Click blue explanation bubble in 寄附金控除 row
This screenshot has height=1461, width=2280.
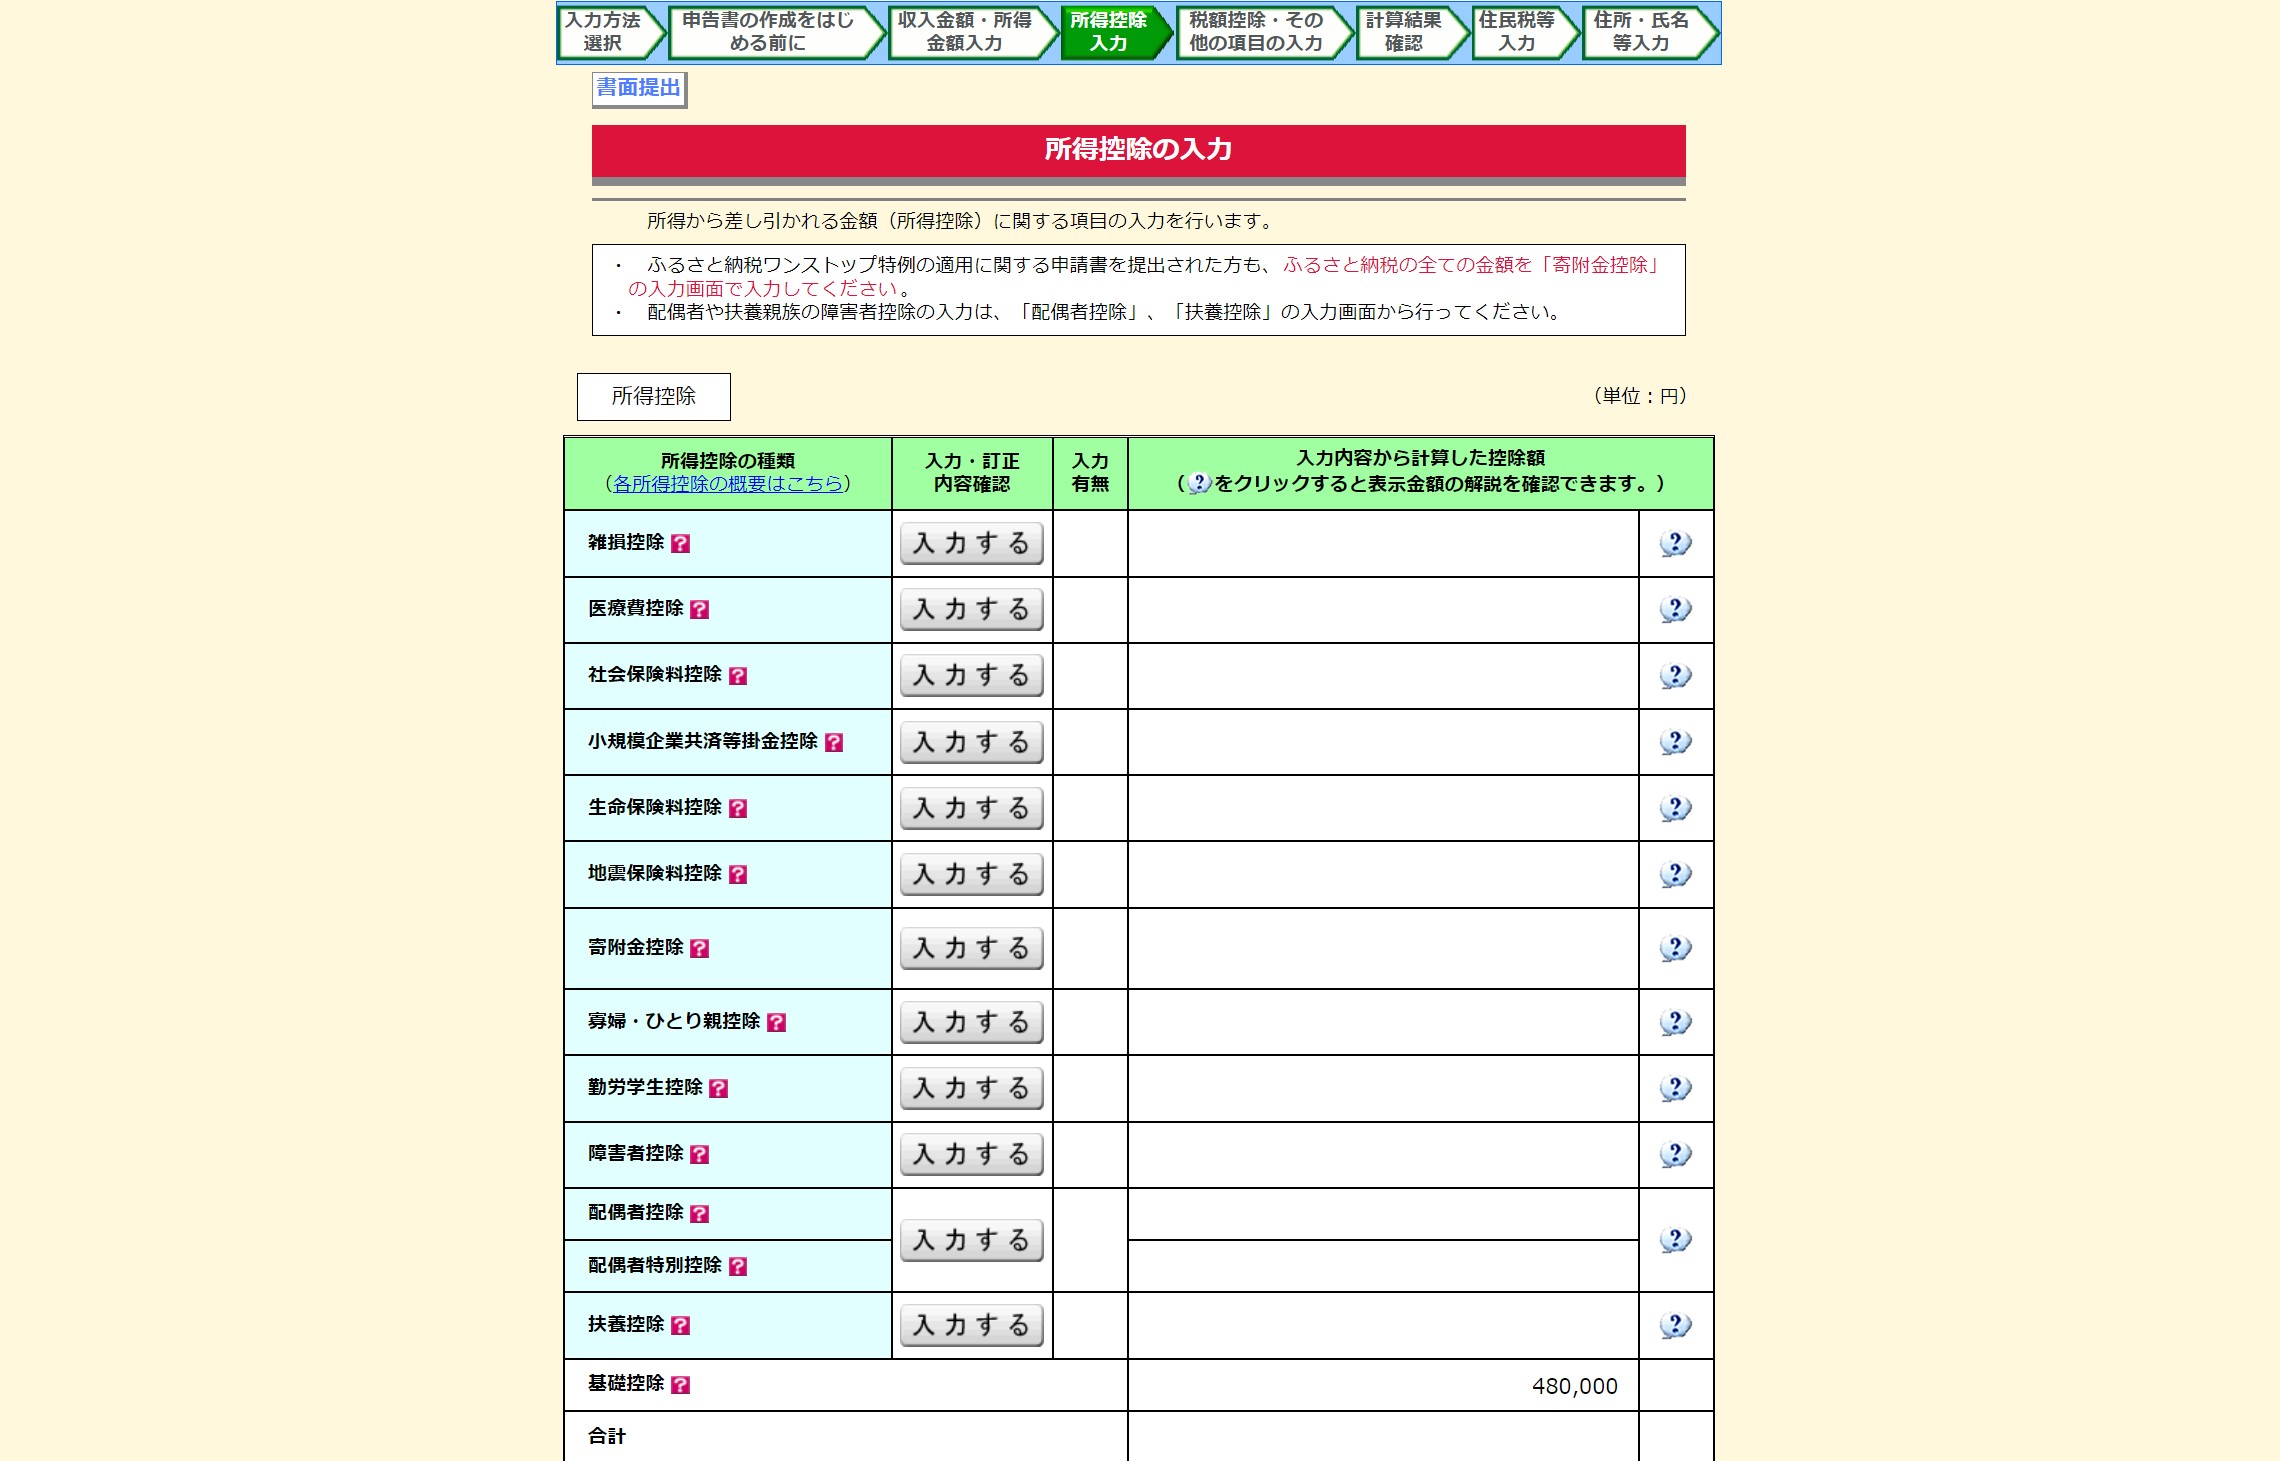(1675, 948)
